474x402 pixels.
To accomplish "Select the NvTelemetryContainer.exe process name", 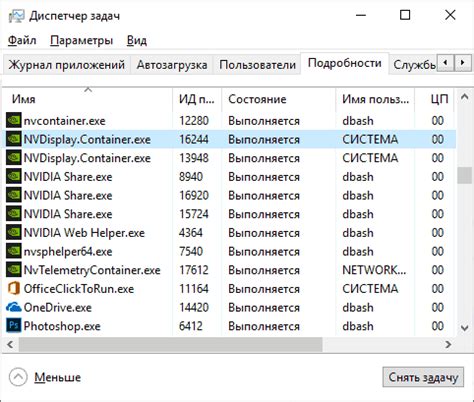I will 92,270.
